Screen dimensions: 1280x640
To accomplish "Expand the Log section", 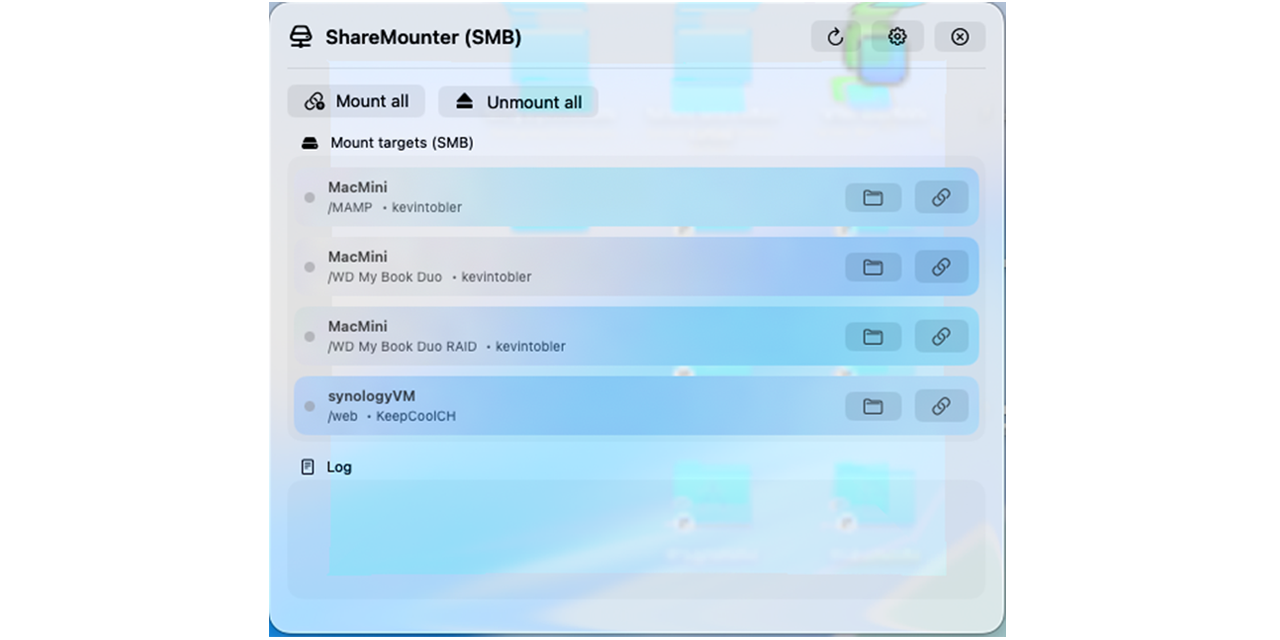I will pyautogui.click(x=338, y=466).
